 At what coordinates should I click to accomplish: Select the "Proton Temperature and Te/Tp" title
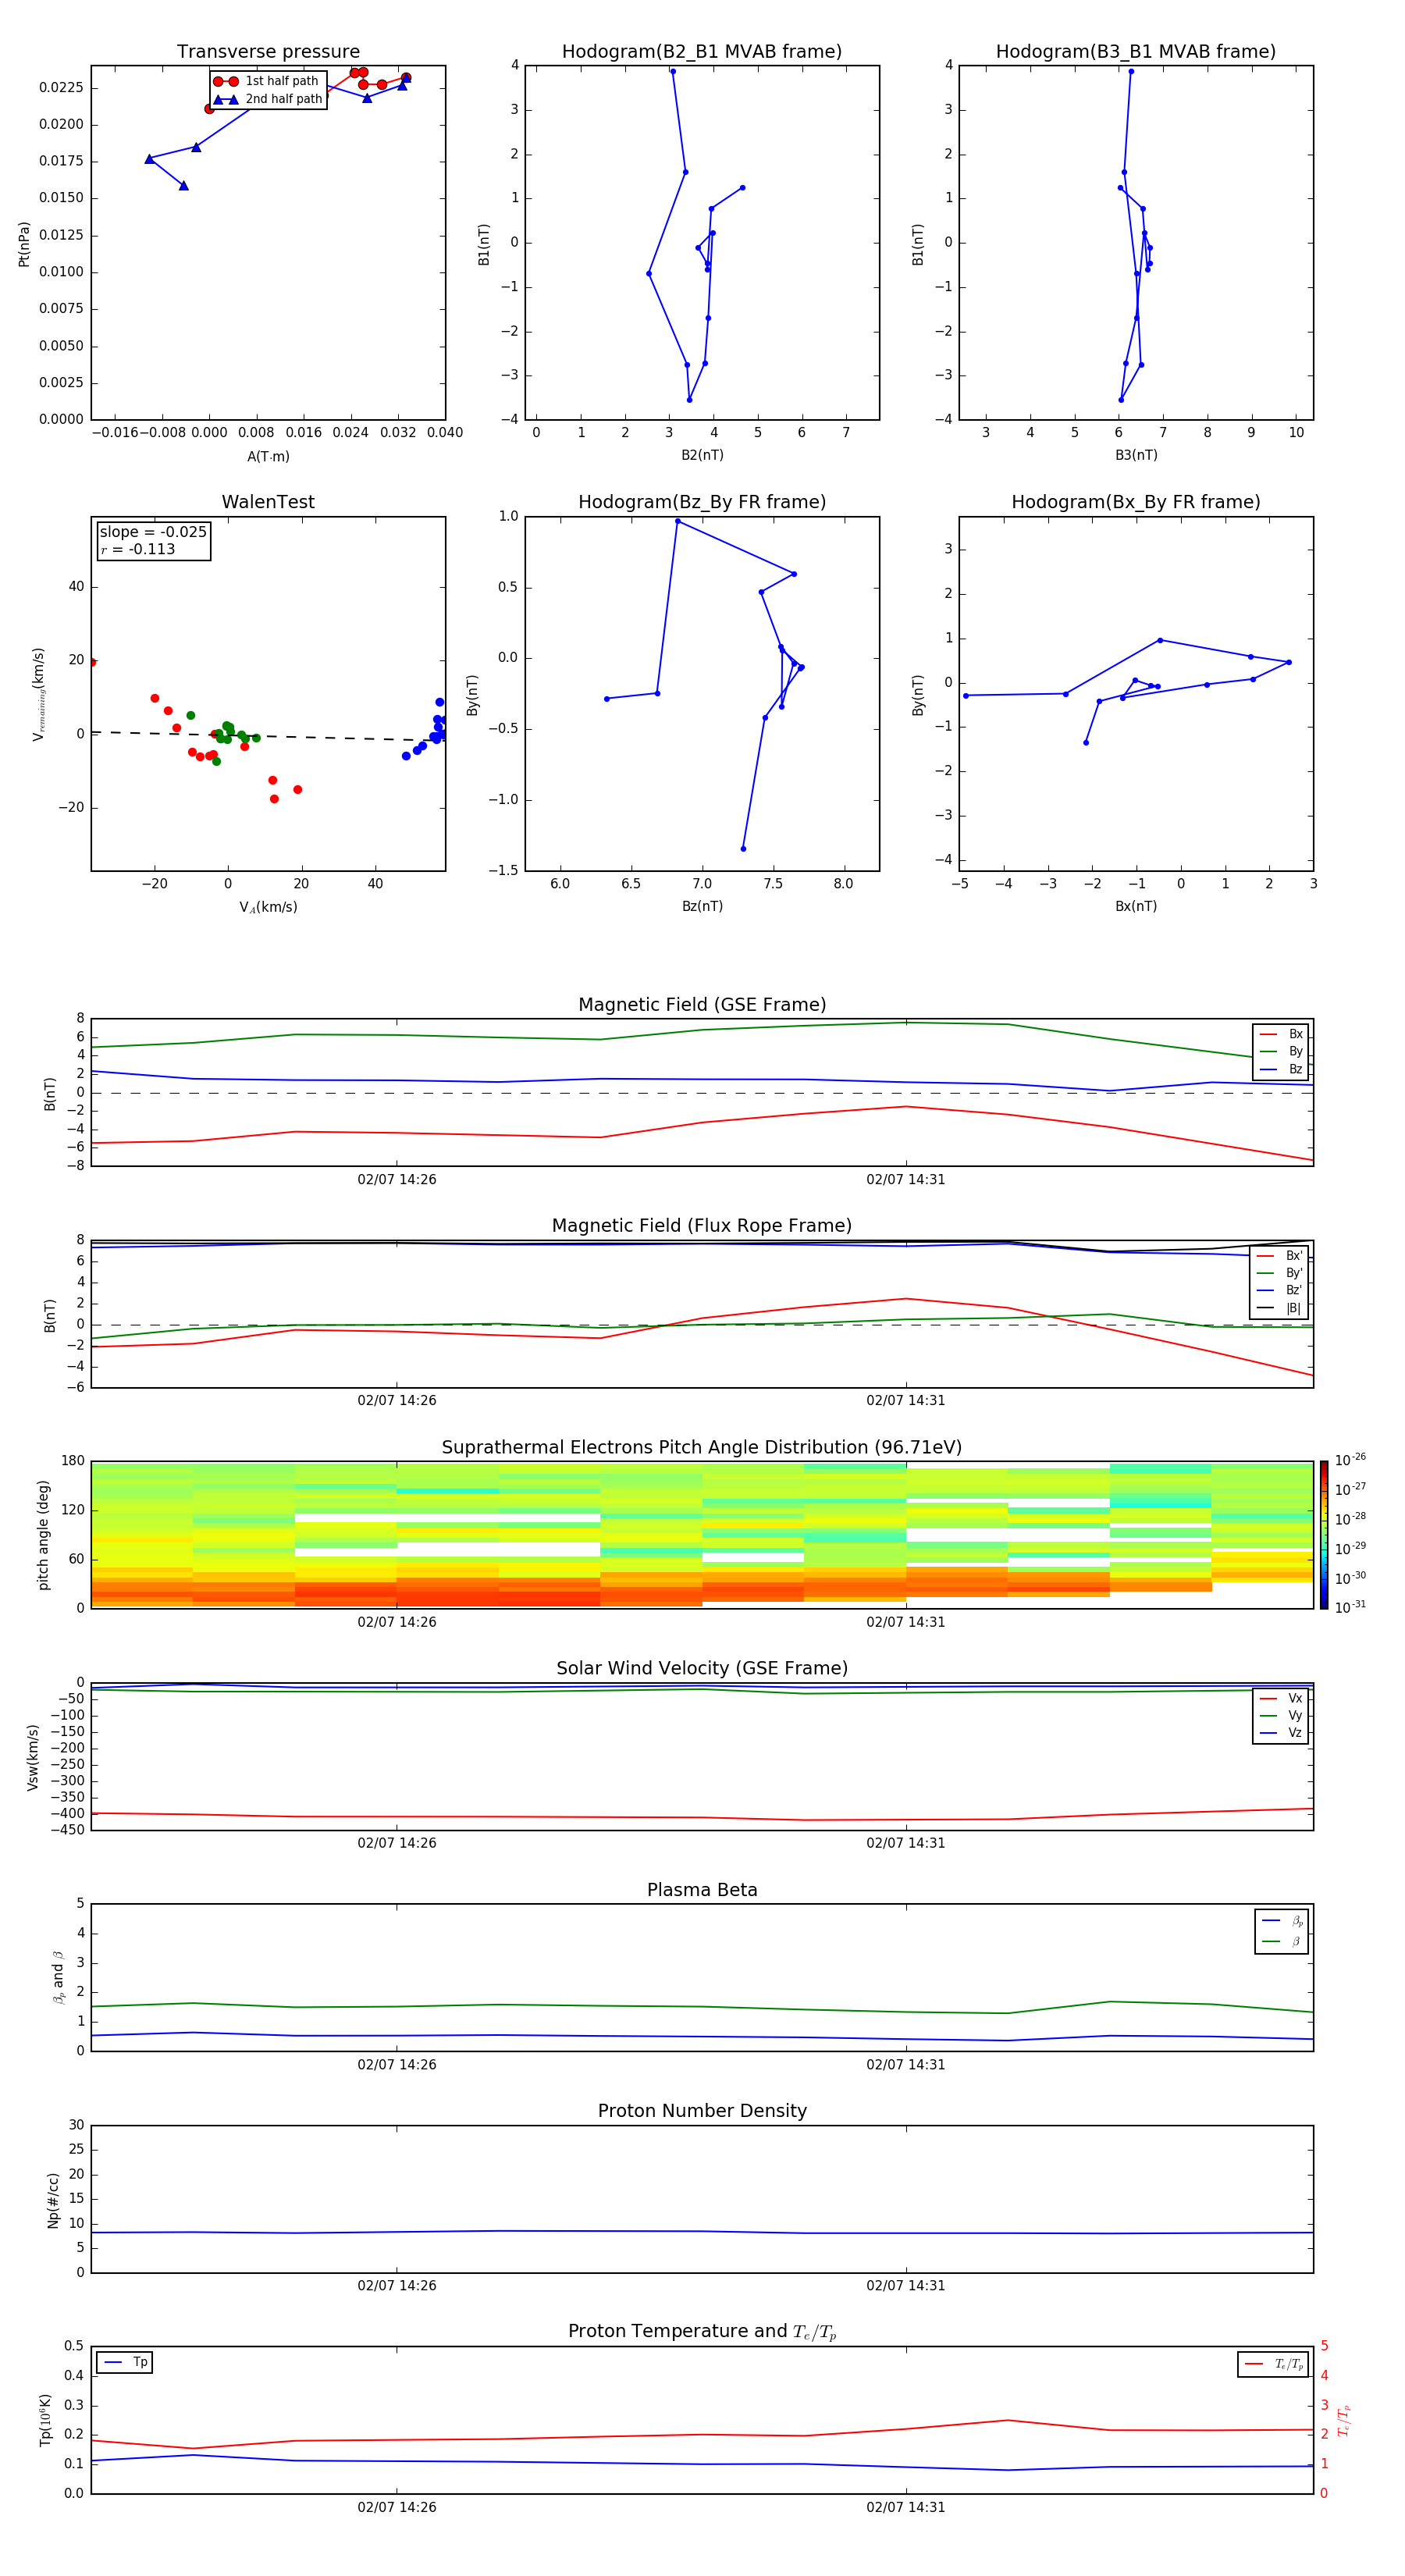point(702,2332)
